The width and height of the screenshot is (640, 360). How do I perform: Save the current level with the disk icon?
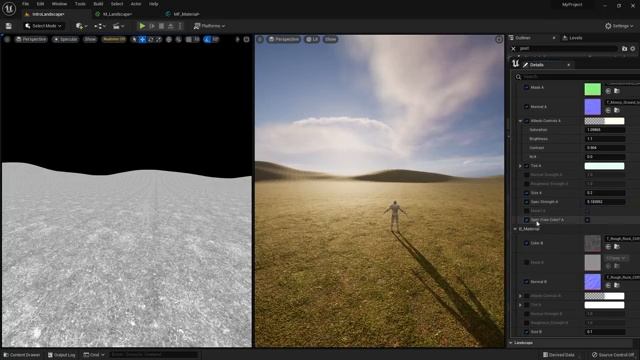coord(9,26)
